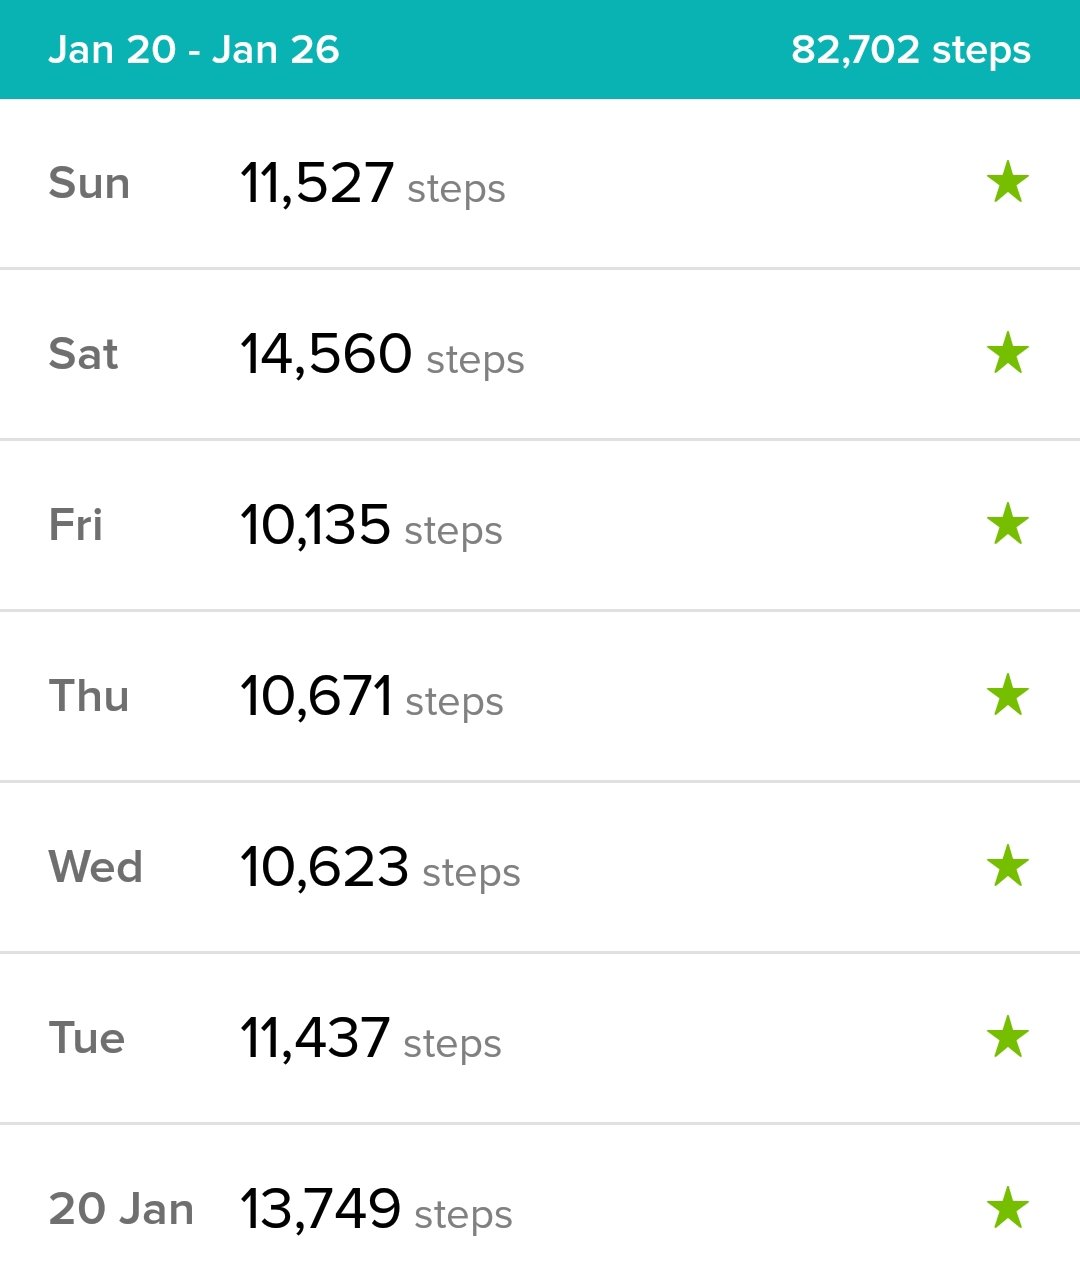1080x1271 pixels.
Task: Tap the 20 Jan date label
Action: tap(121, 1209)
